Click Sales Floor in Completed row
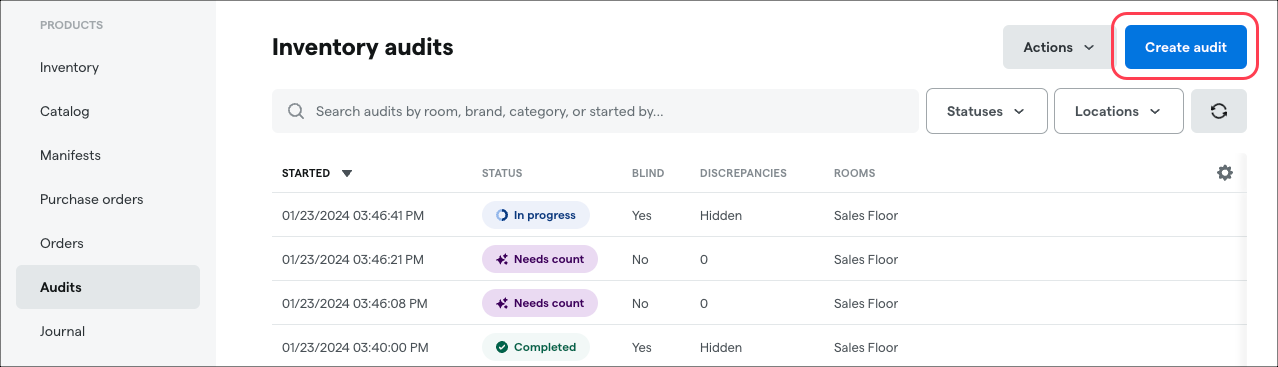This screenshot has width=1278, height=367. (x=866, y=347)
